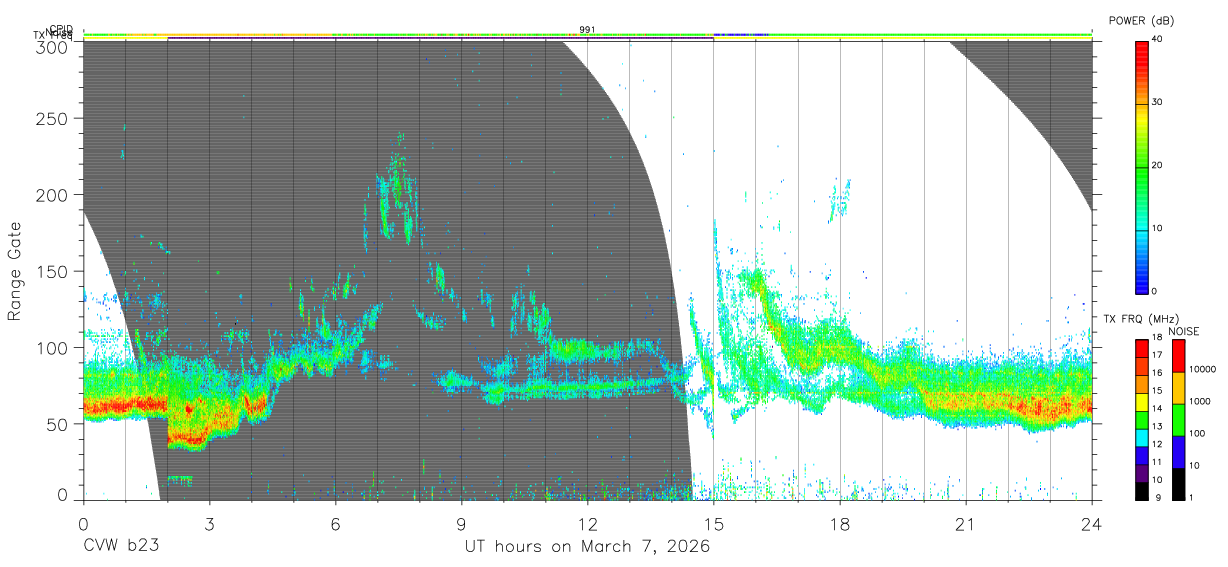1228x567 pixels.
Task: Click the 200 tick on Range Gate axis
Action: coord(53,194)
